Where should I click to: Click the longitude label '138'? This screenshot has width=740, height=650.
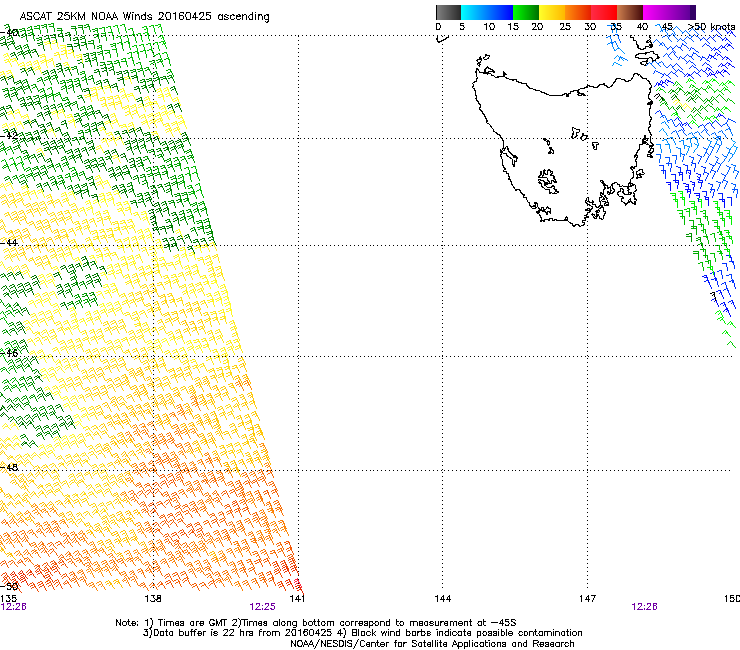pyautogui.click(x=153, y=599)
